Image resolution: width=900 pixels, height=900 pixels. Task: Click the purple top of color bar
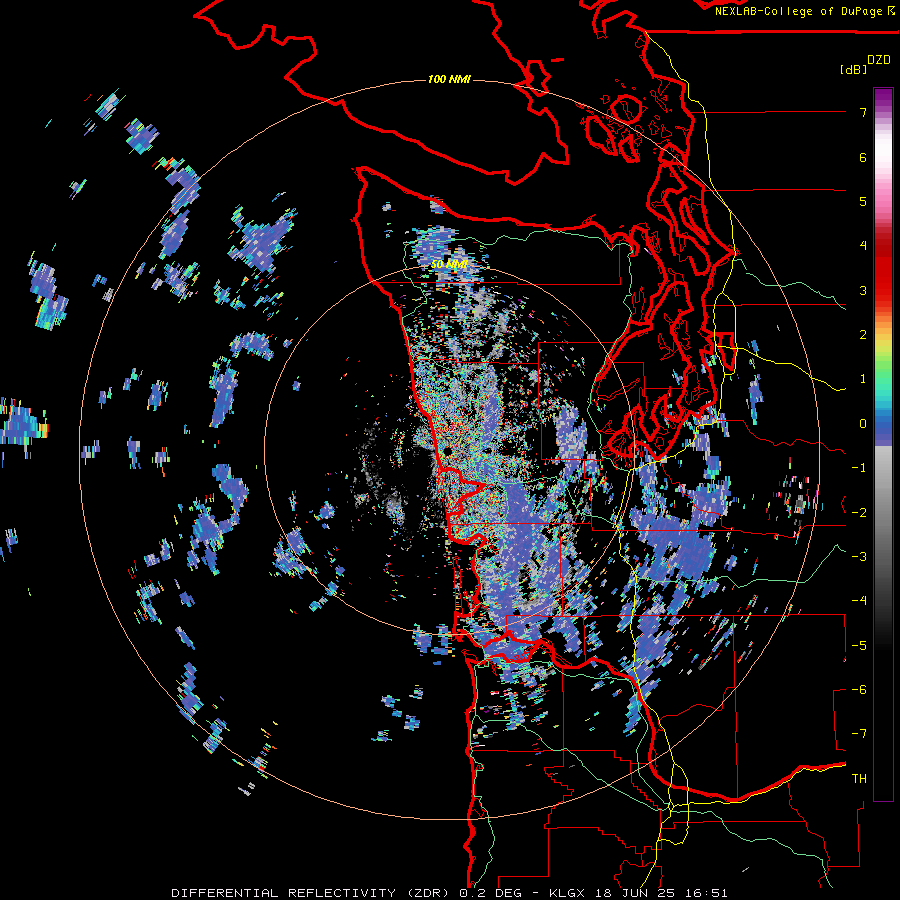pyautogui.click(x=883, y=98)
